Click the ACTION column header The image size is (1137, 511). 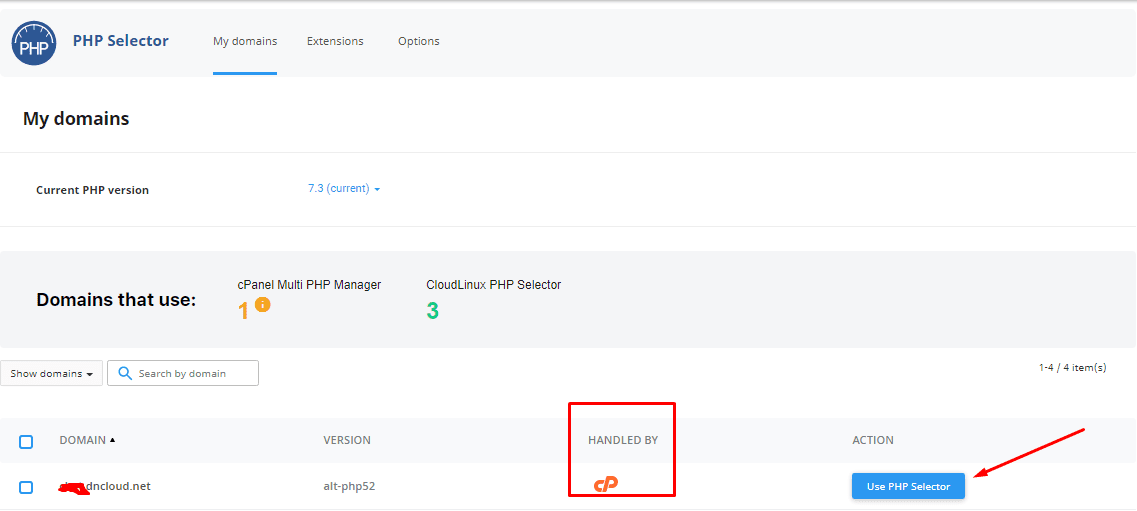pos(873,440)
